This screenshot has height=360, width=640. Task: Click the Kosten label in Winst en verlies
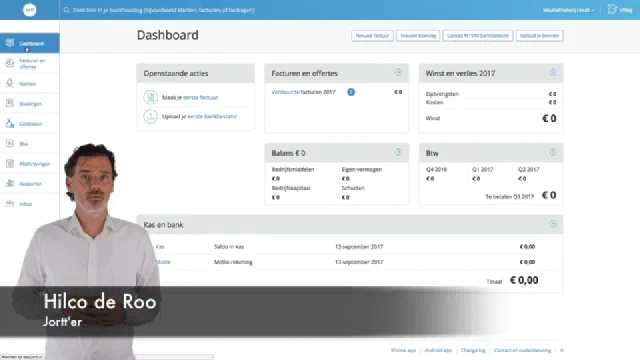coord(434,102)
